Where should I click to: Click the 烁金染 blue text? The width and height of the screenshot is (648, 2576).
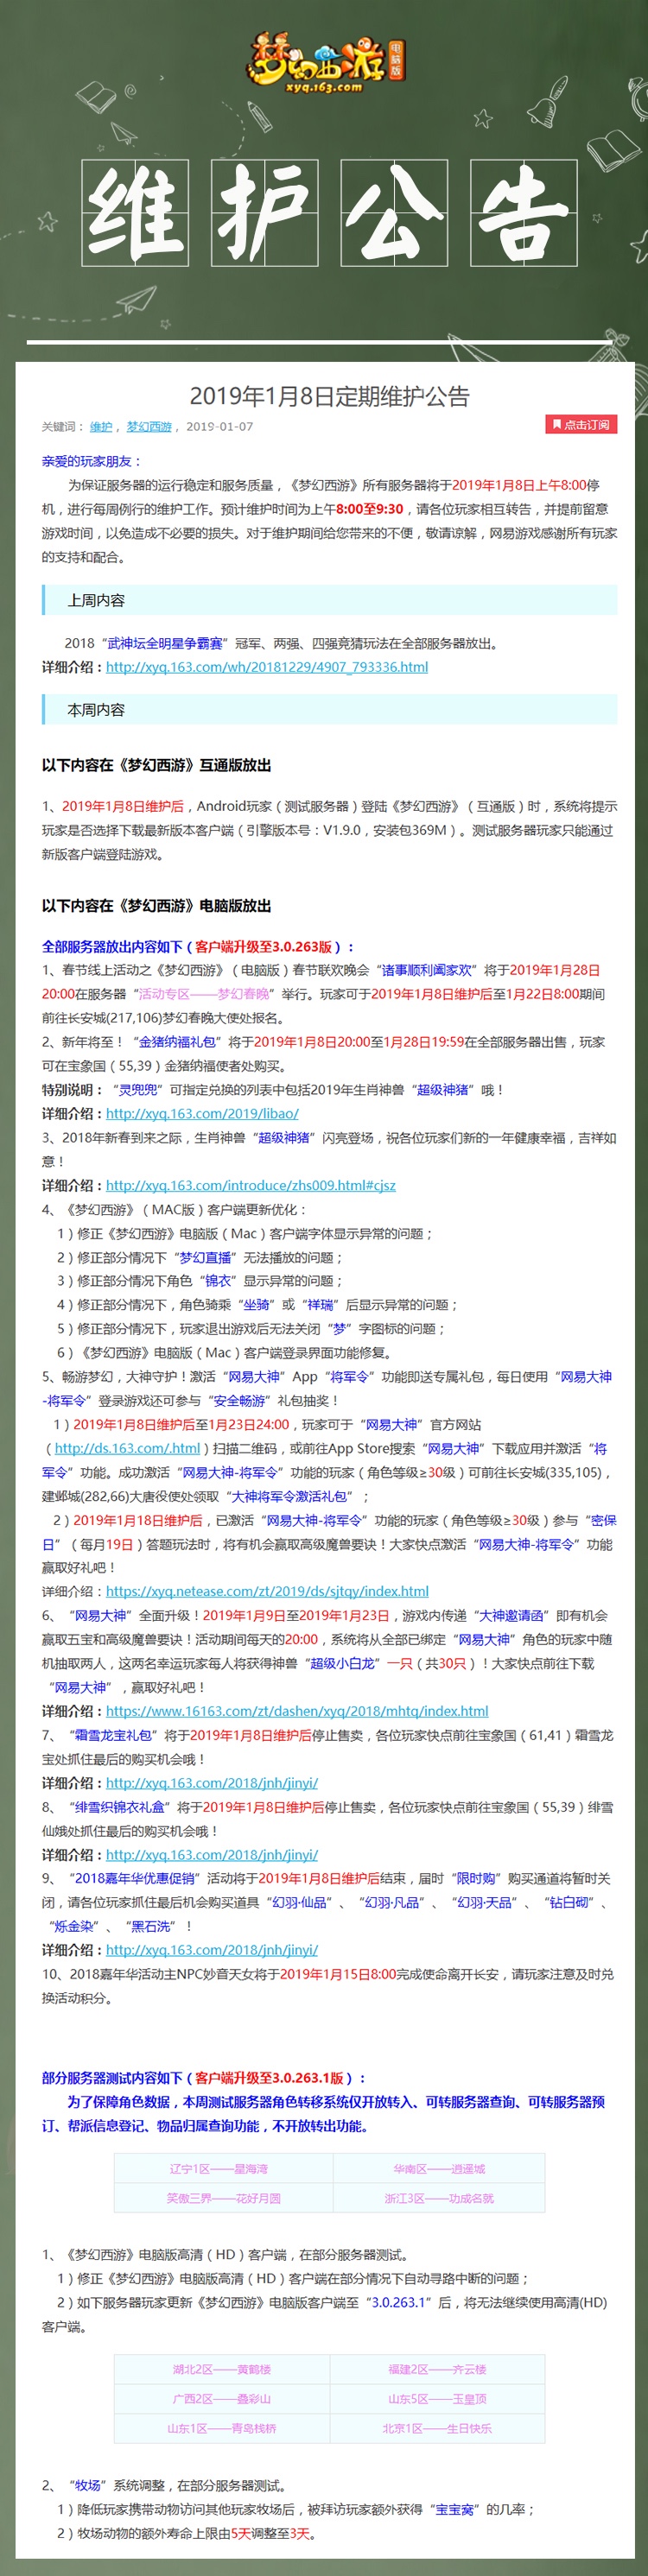click(74, 1926)
